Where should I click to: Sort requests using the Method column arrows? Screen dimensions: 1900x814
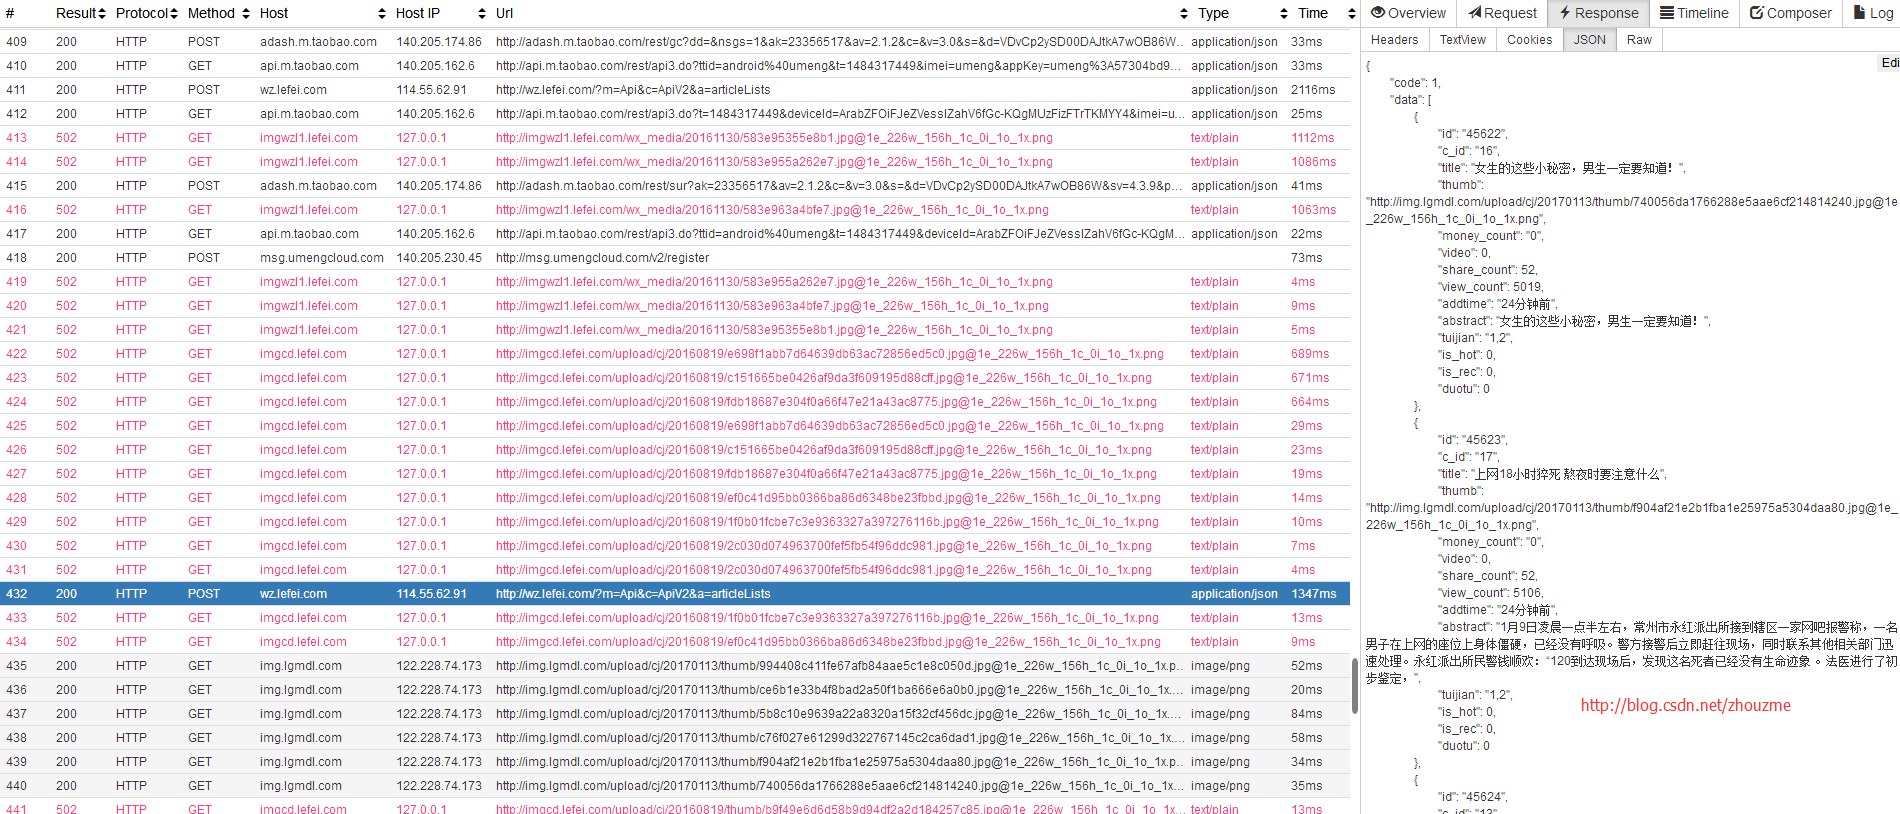click(246, 13)
